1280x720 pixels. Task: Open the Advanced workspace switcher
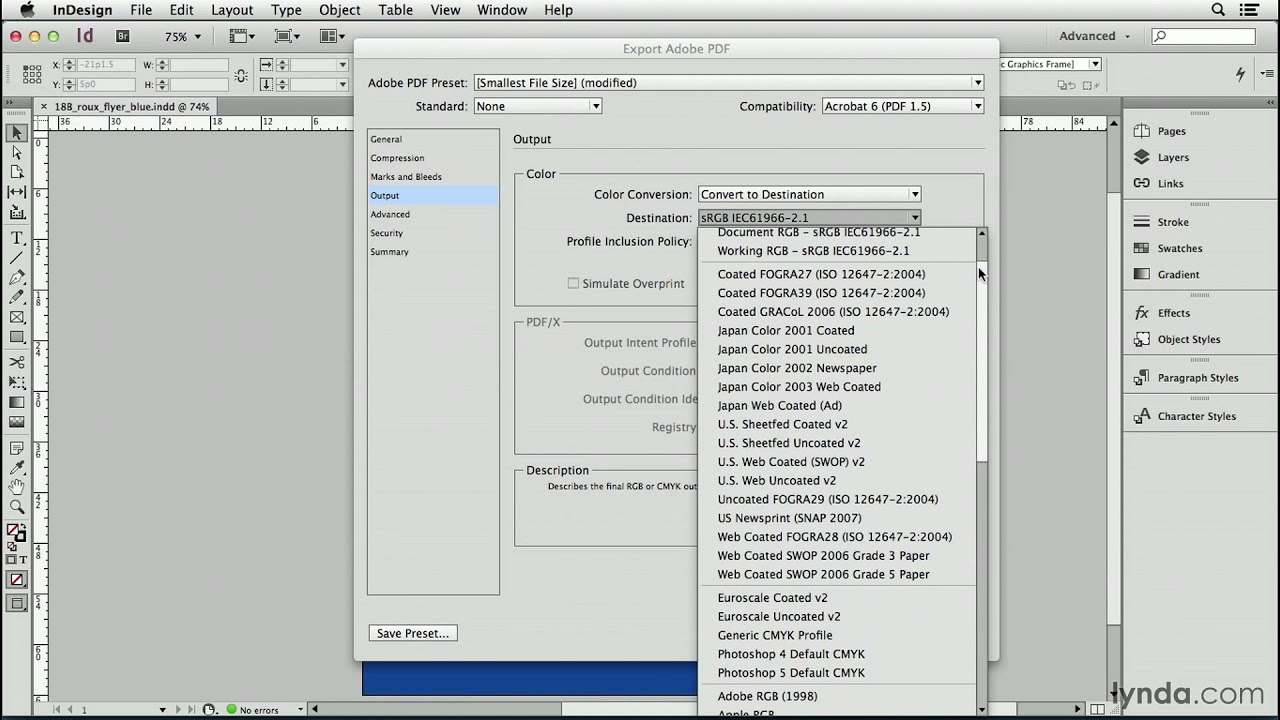click(1094, 36)
